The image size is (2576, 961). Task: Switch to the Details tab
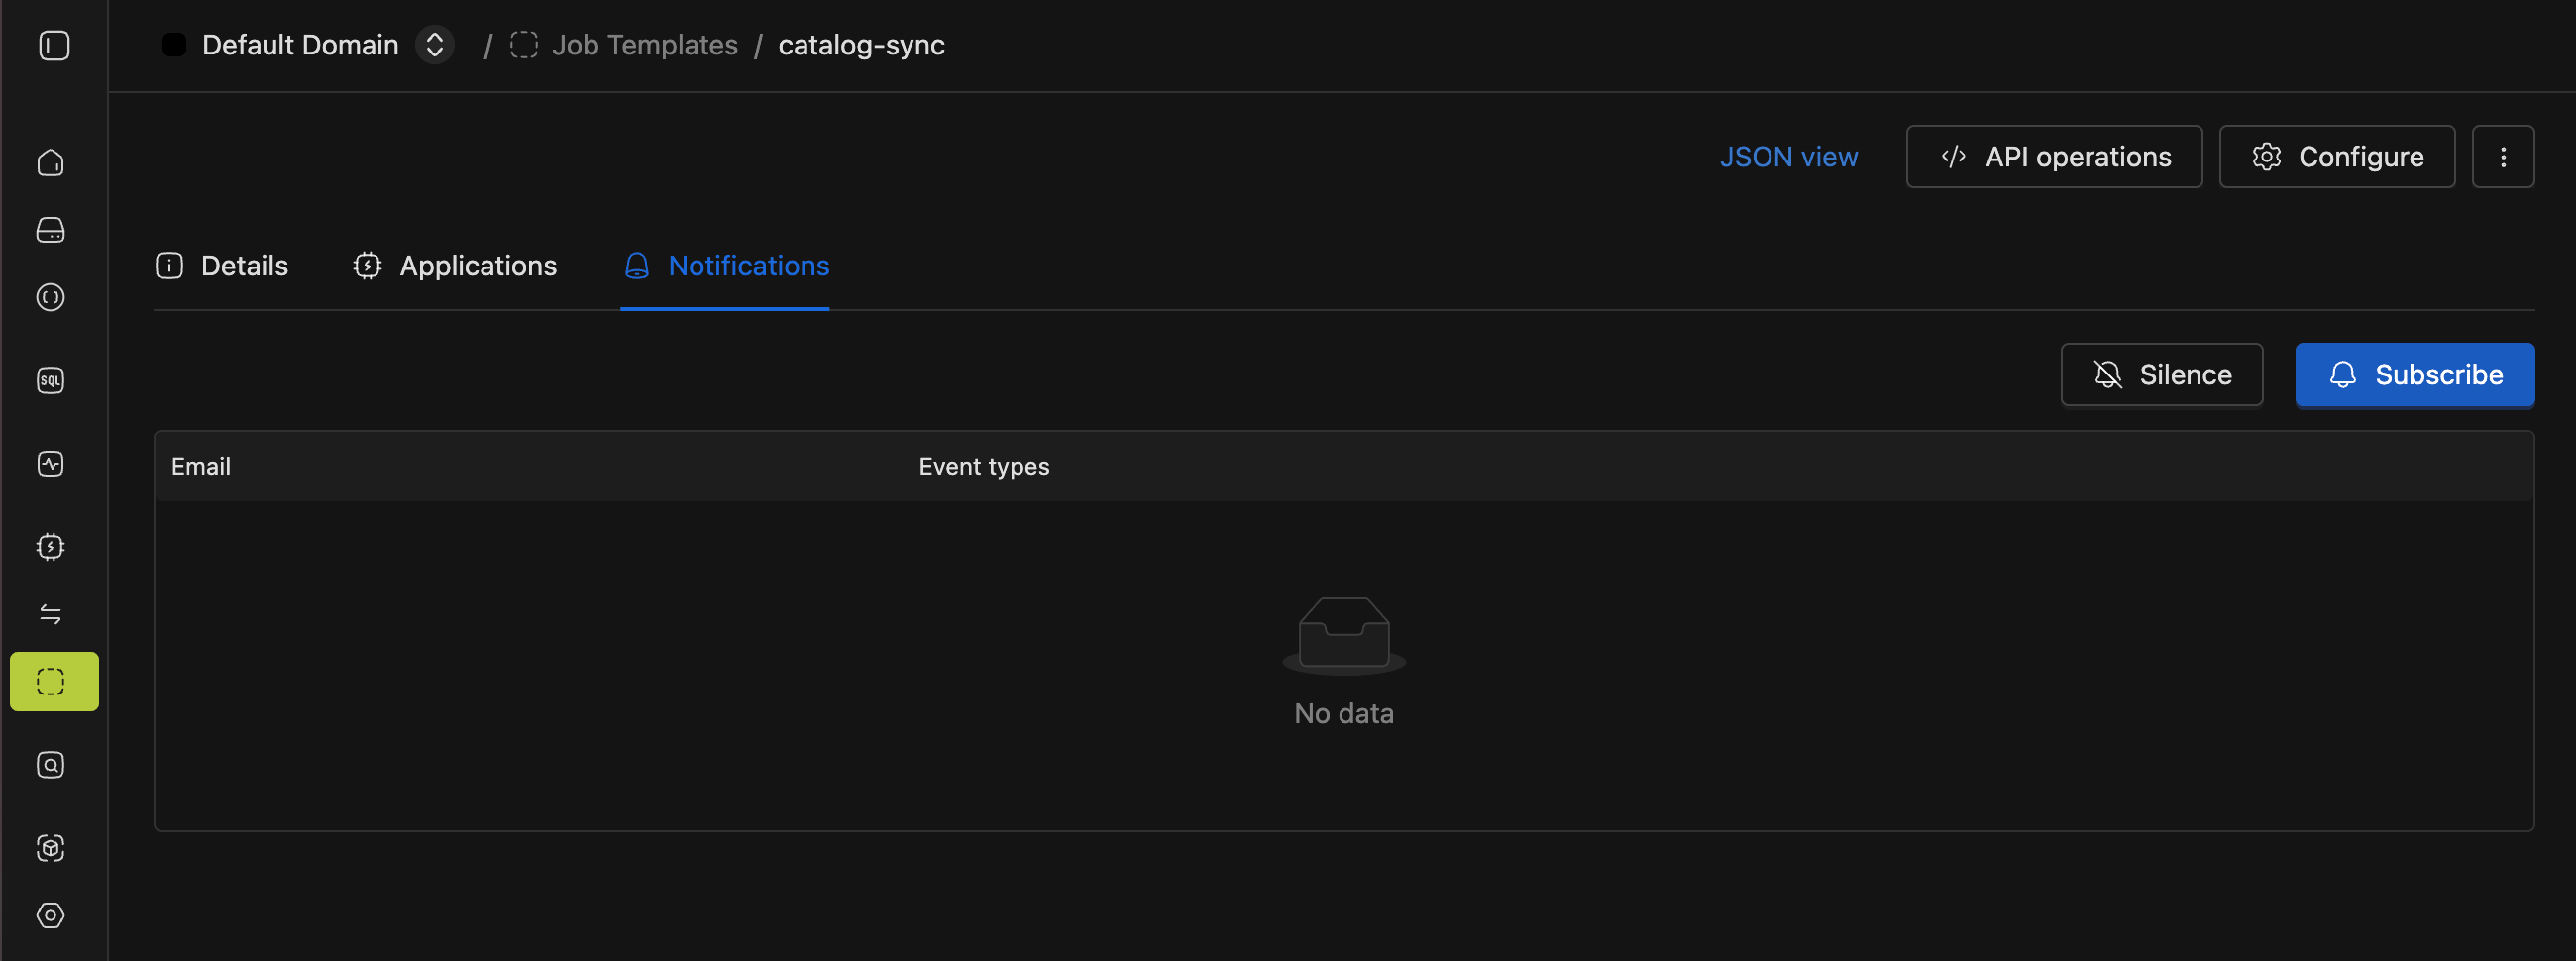pyautogui.click(x=222, y=266)
